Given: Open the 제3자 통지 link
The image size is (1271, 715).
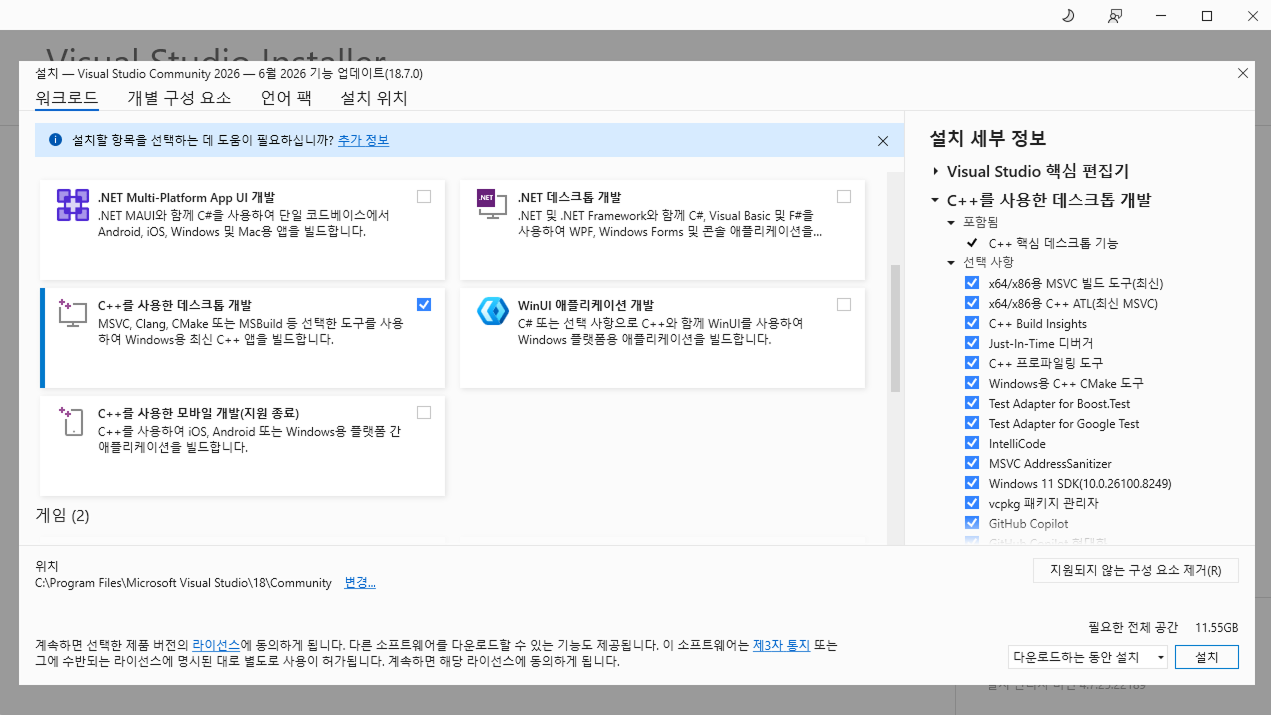Looking at the screenshot, I should pos(781,645).
